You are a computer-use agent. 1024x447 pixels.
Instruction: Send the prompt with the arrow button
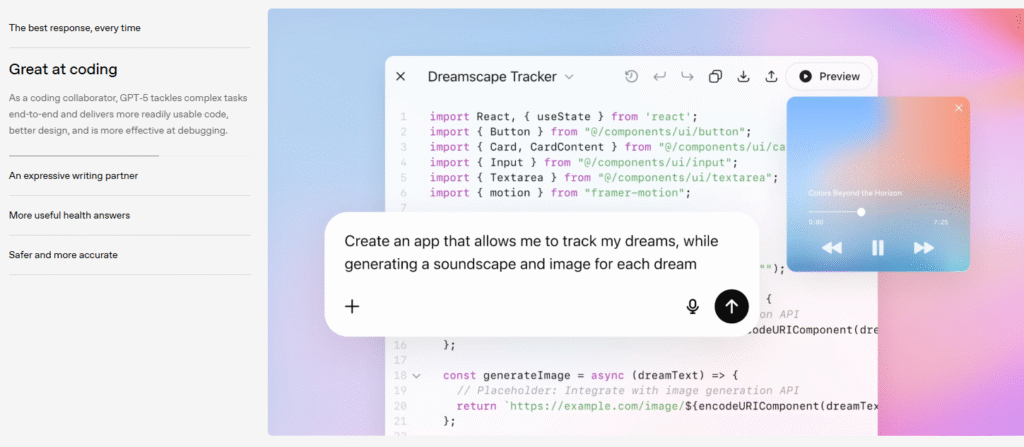coord(731,306)
